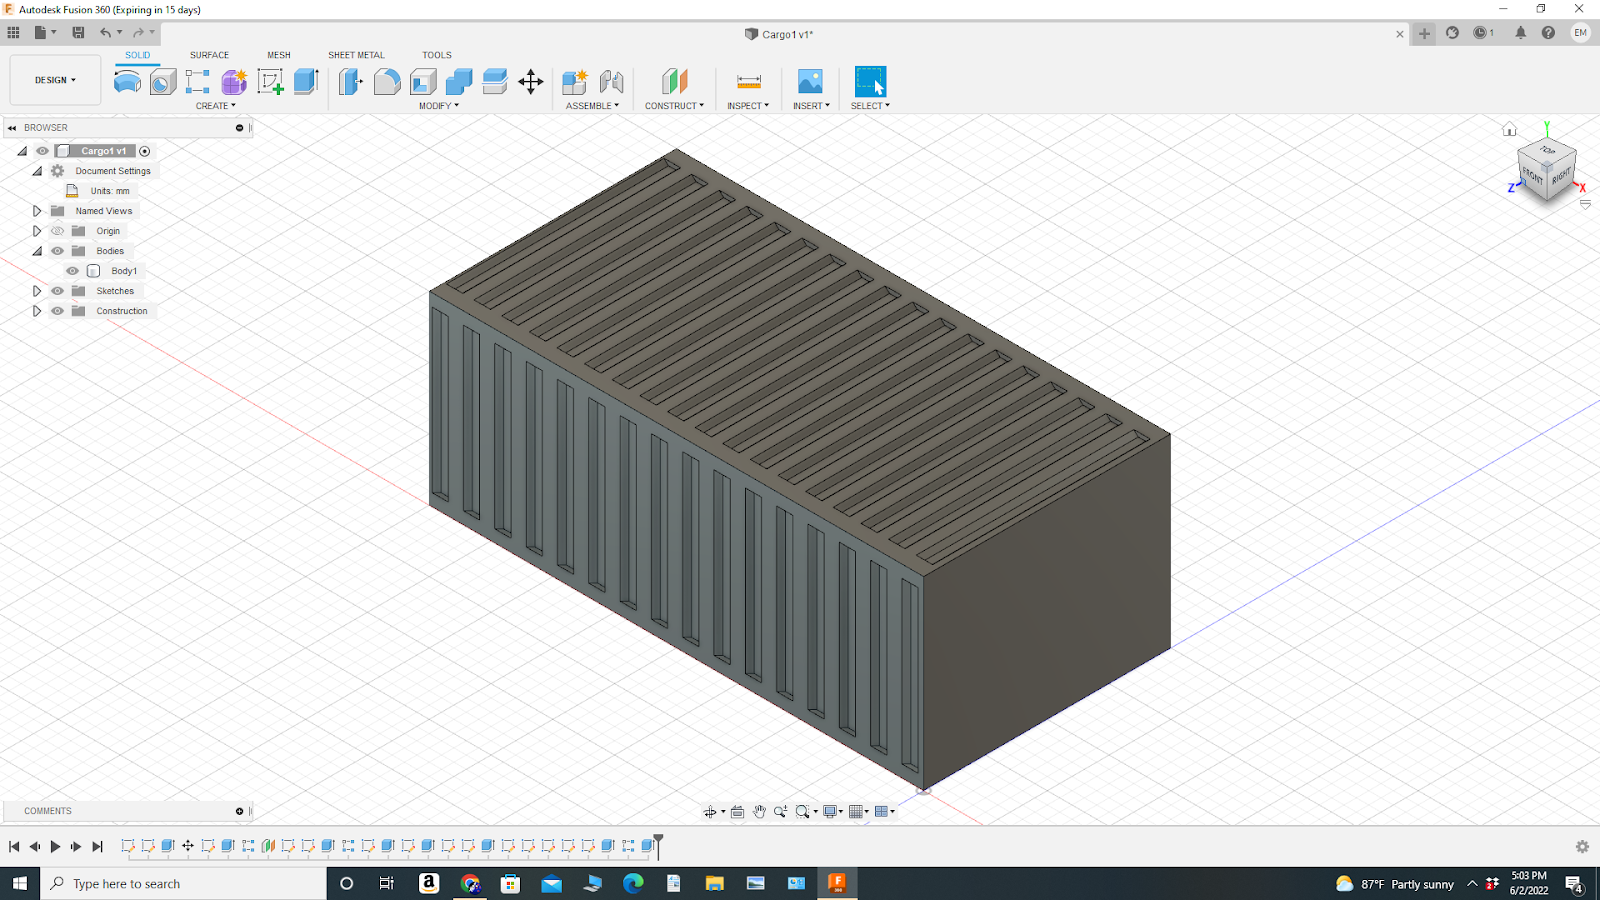
Task: Open the CONSTRUCT dropdown menu
Action: pyautogui.click(x=674, y=106)
